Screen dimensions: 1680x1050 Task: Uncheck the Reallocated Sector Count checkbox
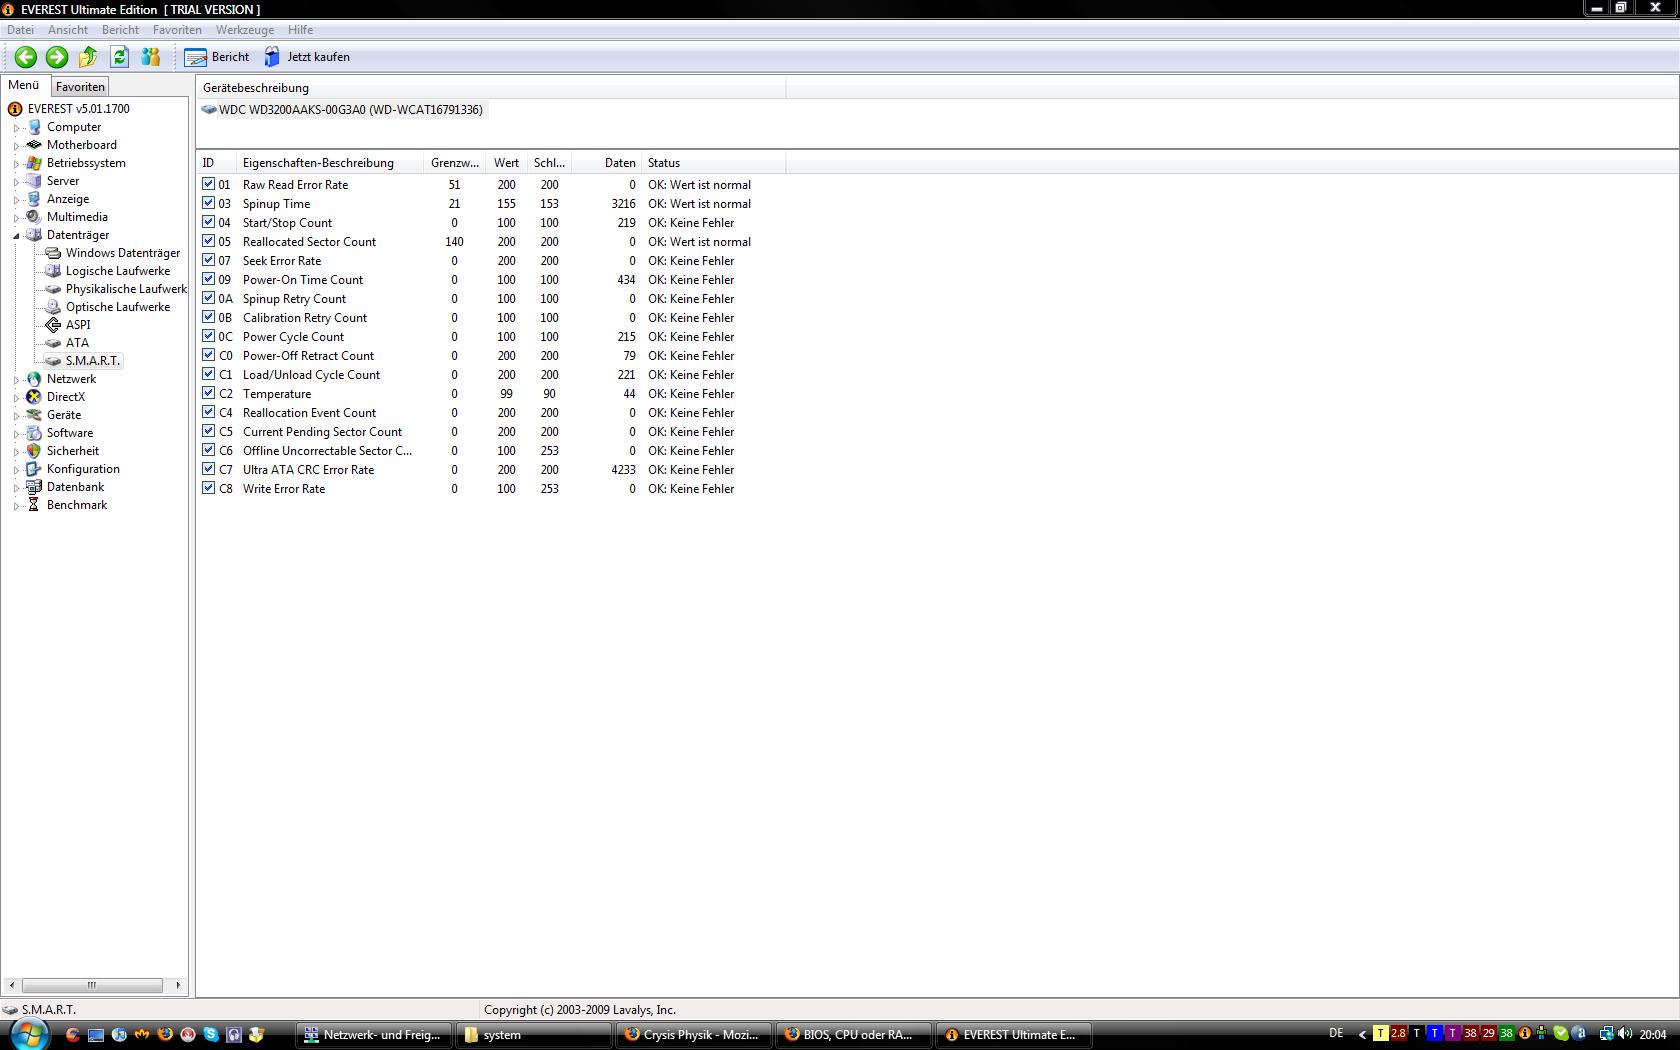click(x=208, y=241)
